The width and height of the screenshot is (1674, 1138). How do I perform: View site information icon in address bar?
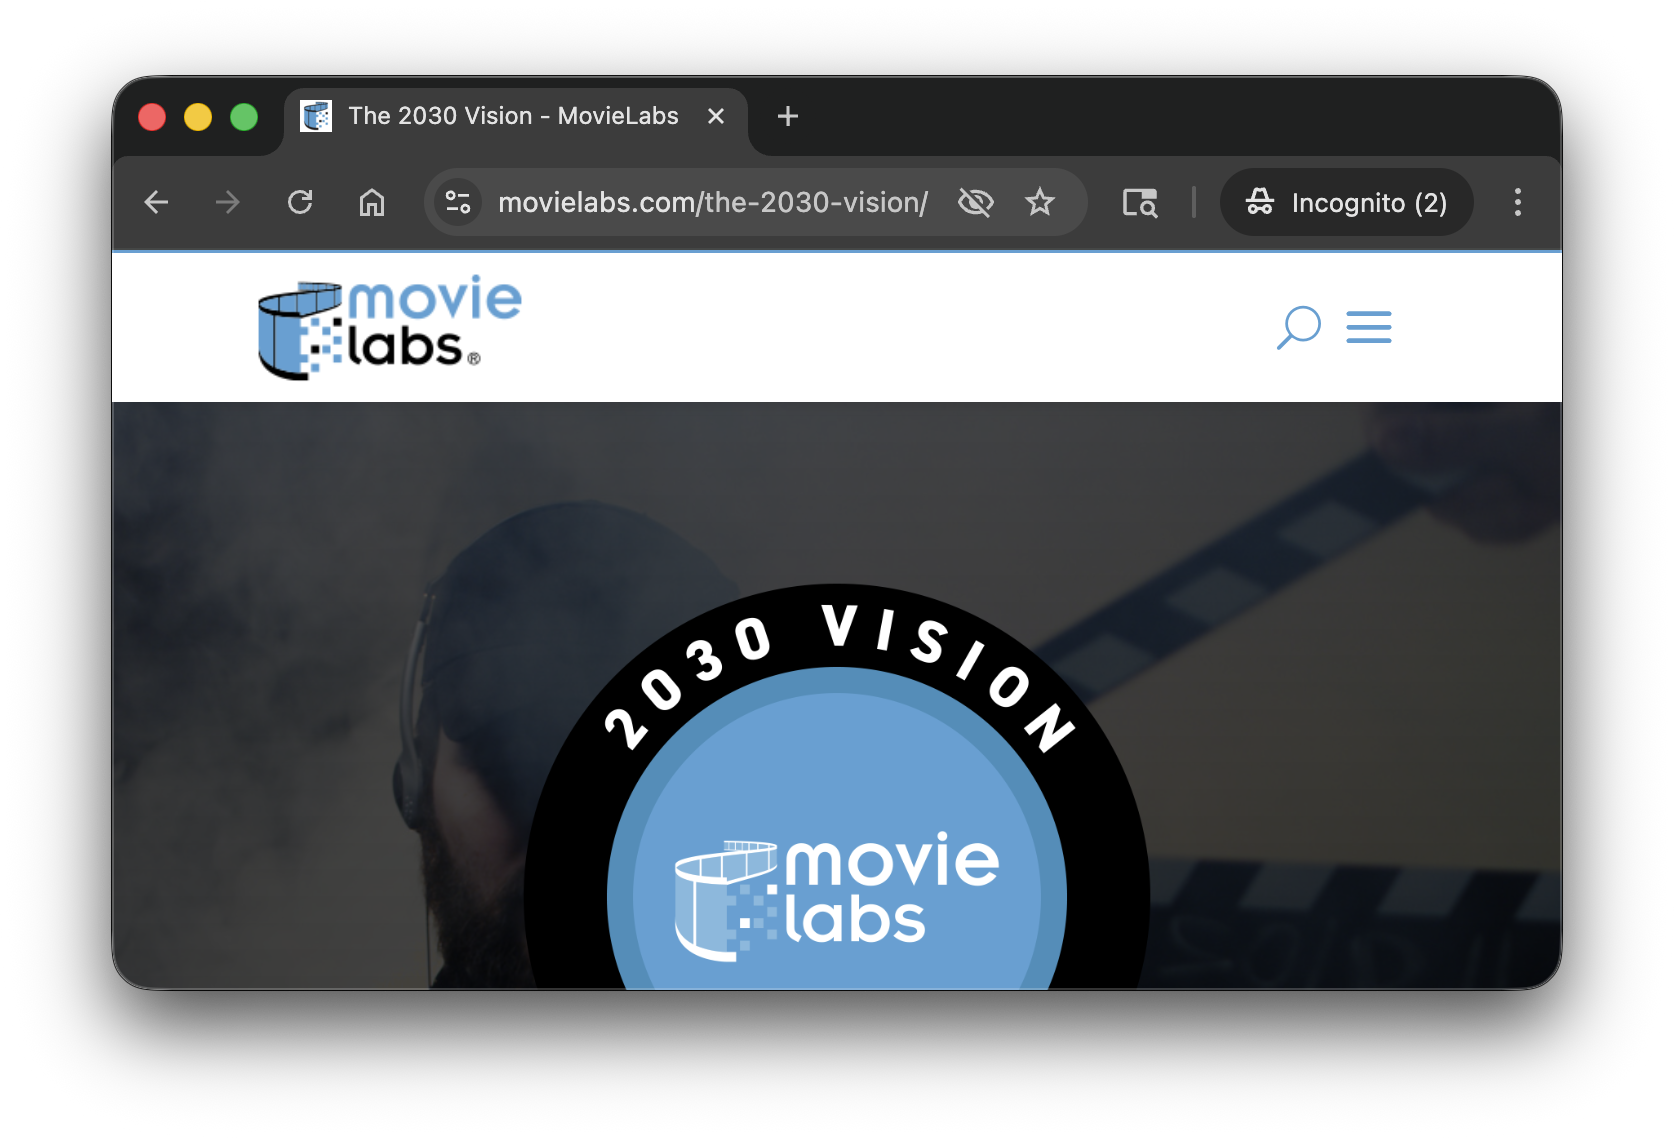pyautogui.click(x=458, y=203)
